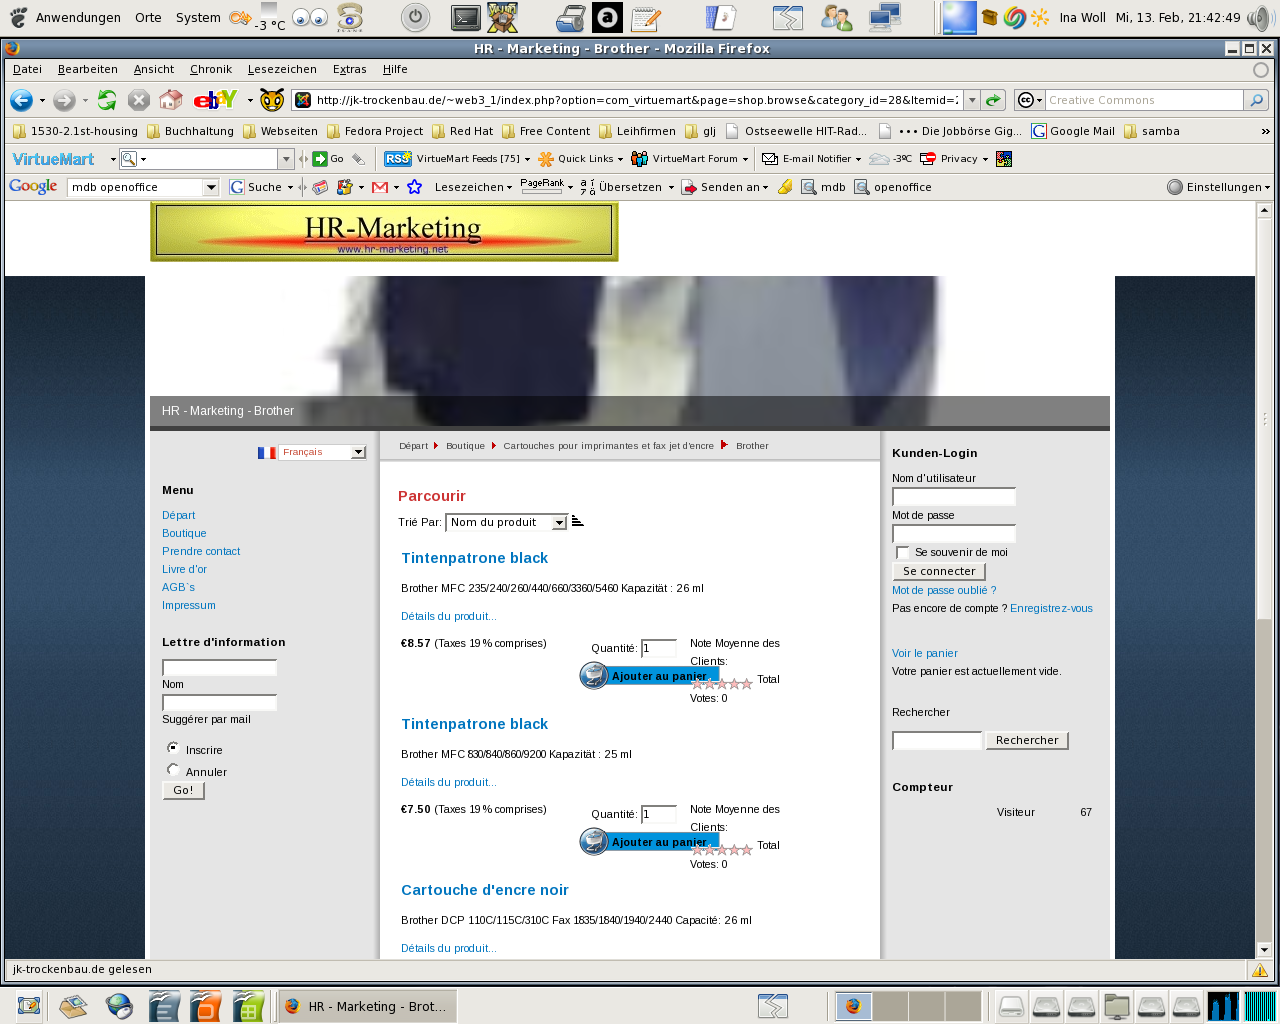Screen dimensions: 1280x1024
Task: Open the Gmail icon in Google toolbar
Action: point(379,187)
